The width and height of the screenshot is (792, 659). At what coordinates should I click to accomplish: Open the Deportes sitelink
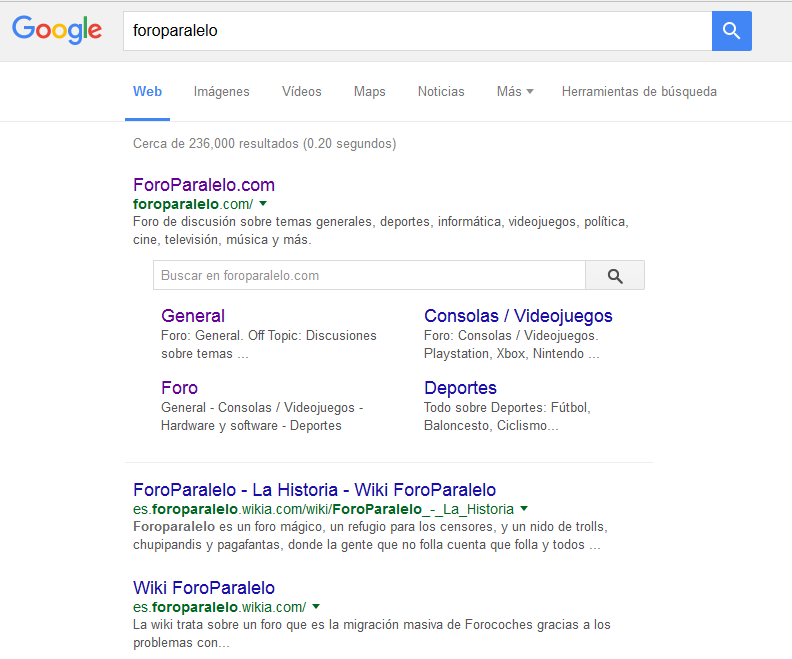tap(460, 388)
